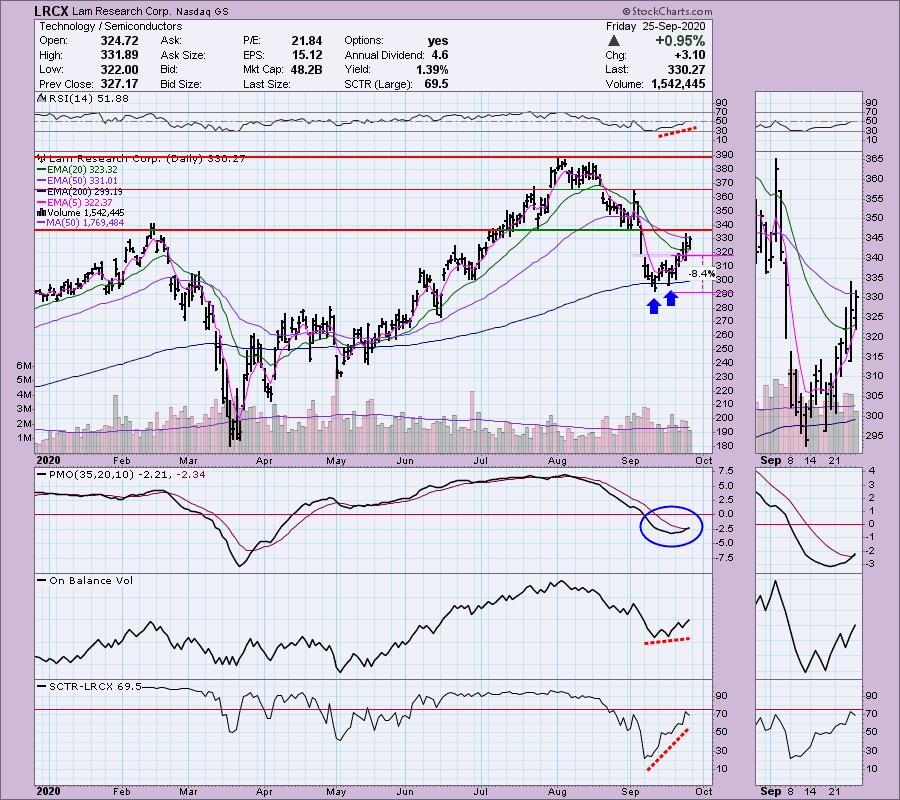The height and width of the screenshot is (800, 900).
Task: Click the EPS value 15.12
Action: (307, 55)
